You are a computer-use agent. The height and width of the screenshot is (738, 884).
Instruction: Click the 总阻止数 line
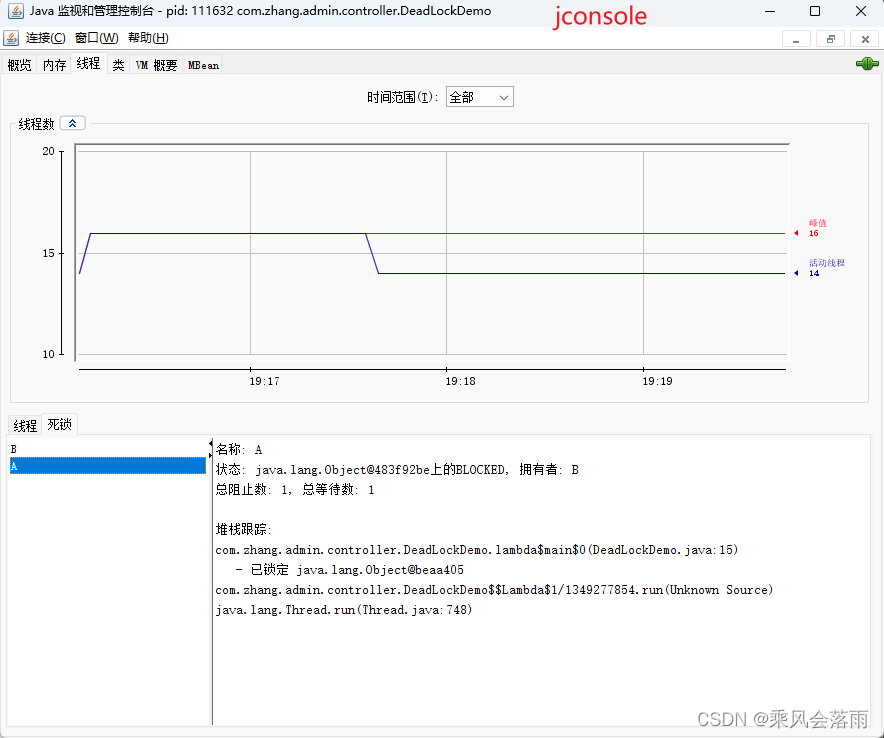295,489
